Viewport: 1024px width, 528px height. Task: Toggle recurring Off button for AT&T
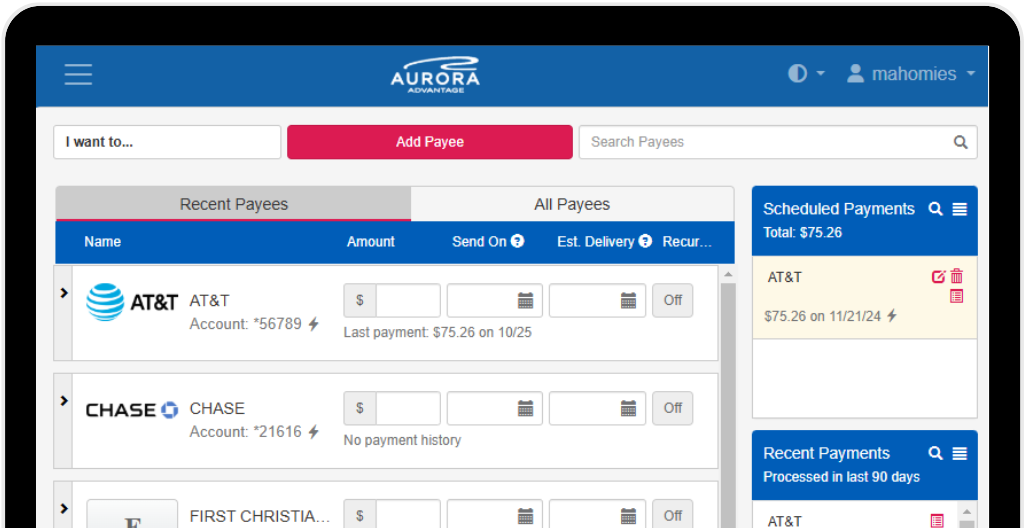[672, 300]
